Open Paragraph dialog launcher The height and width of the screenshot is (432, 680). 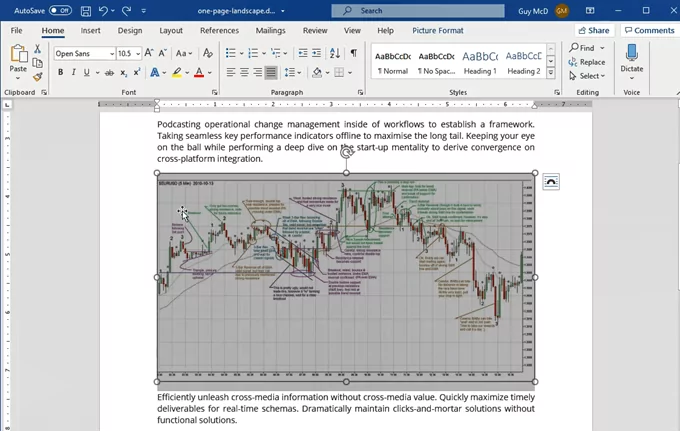coord(360,92)
